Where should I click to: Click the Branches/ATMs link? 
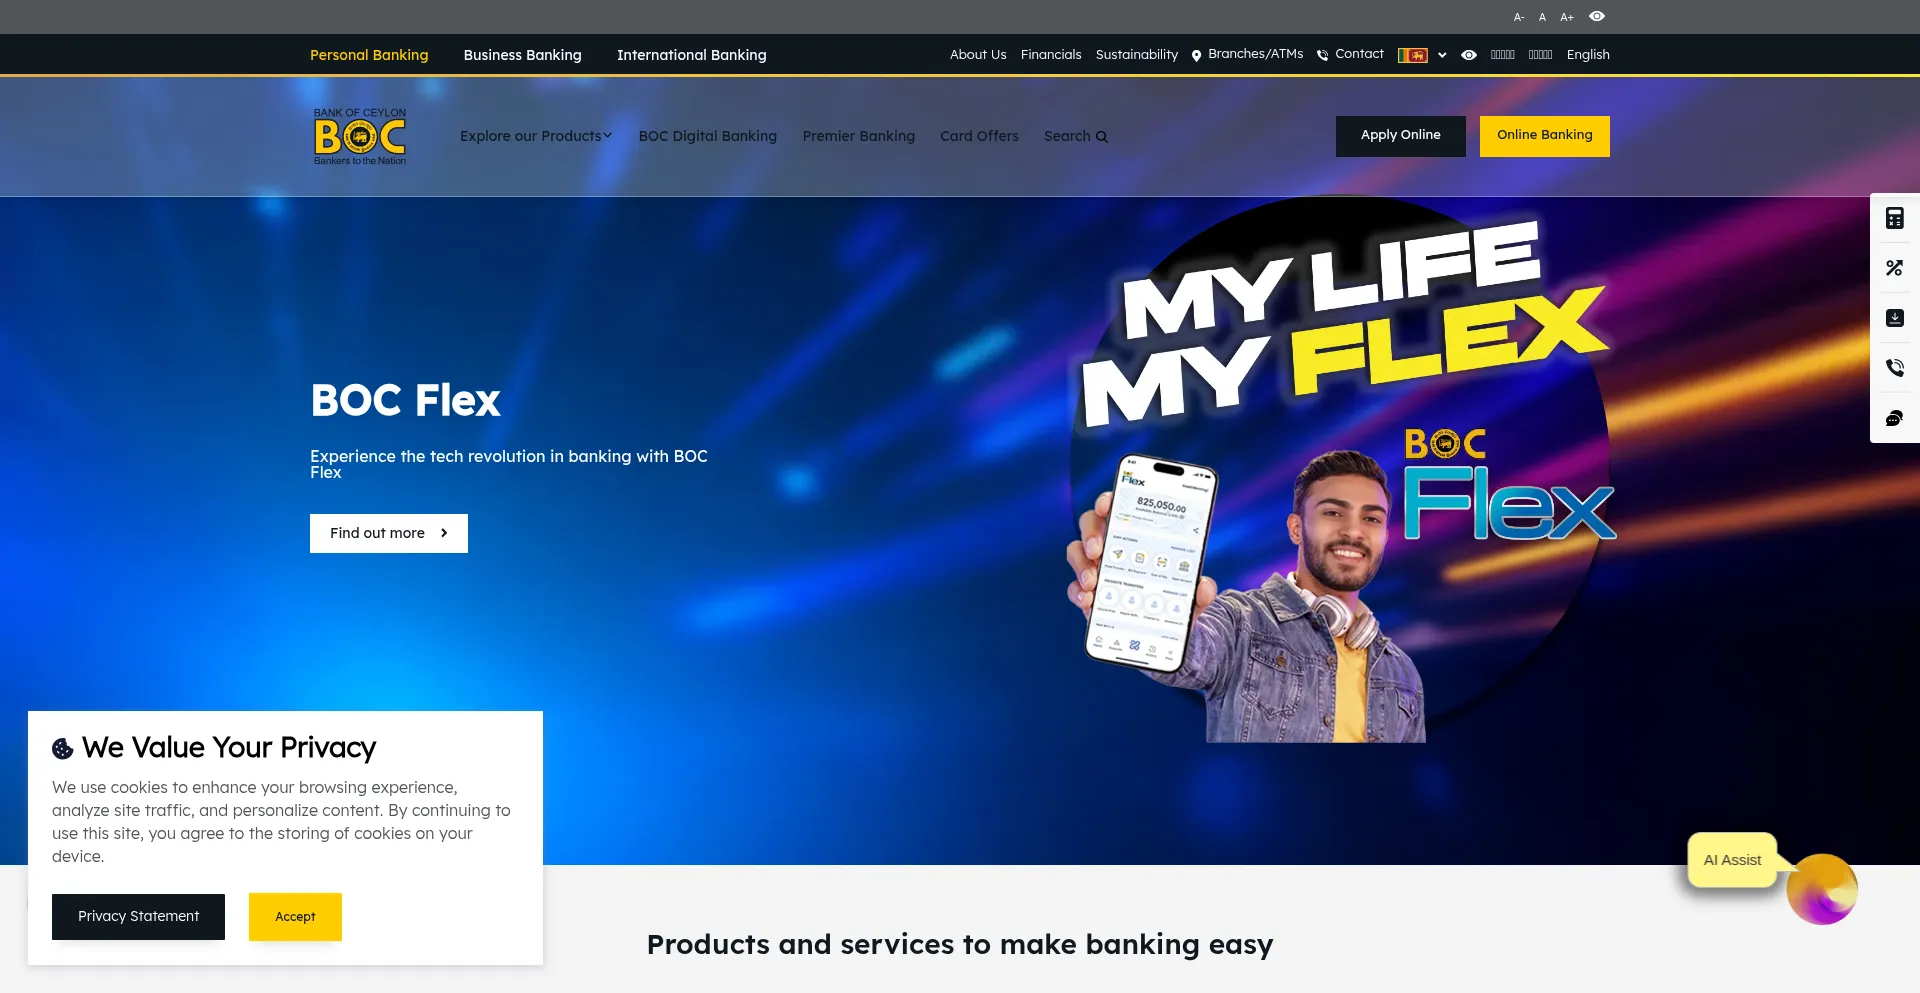tap(1254, 54)
